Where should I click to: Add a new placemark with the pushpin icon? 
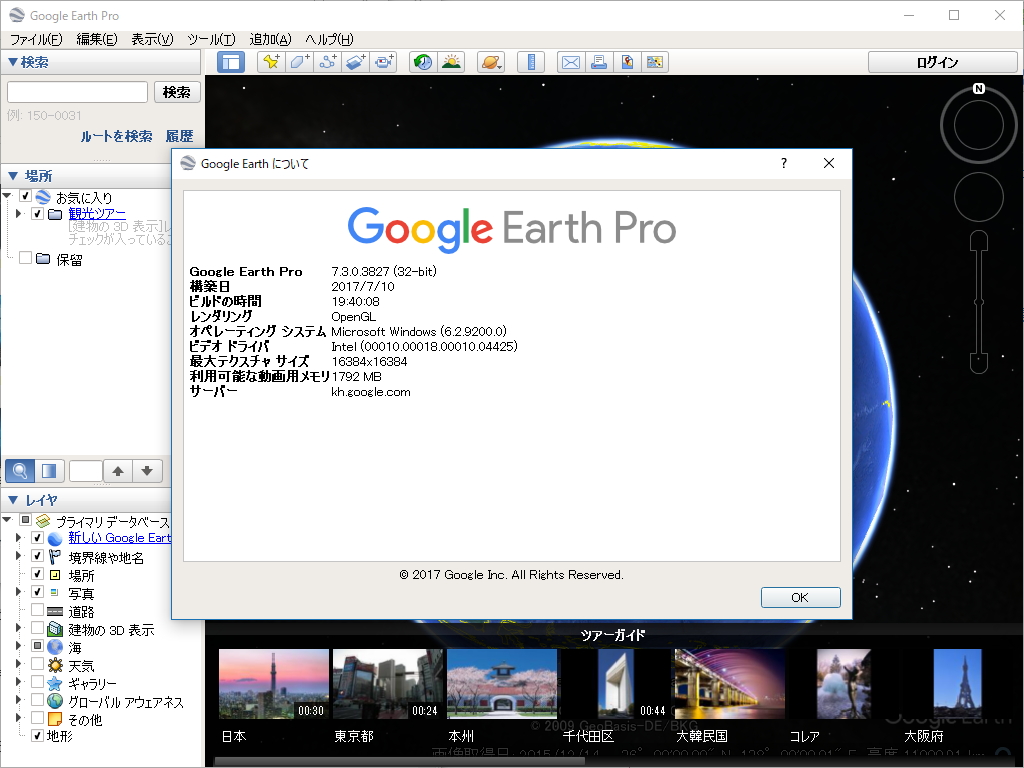tap(272, 61)
